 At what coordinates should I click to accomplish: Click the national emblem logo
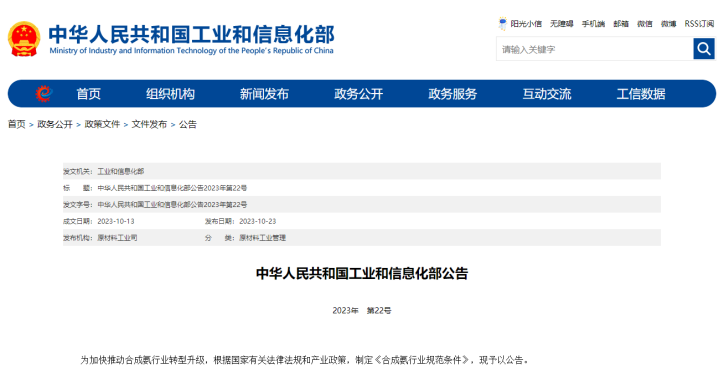coord(24,39)
